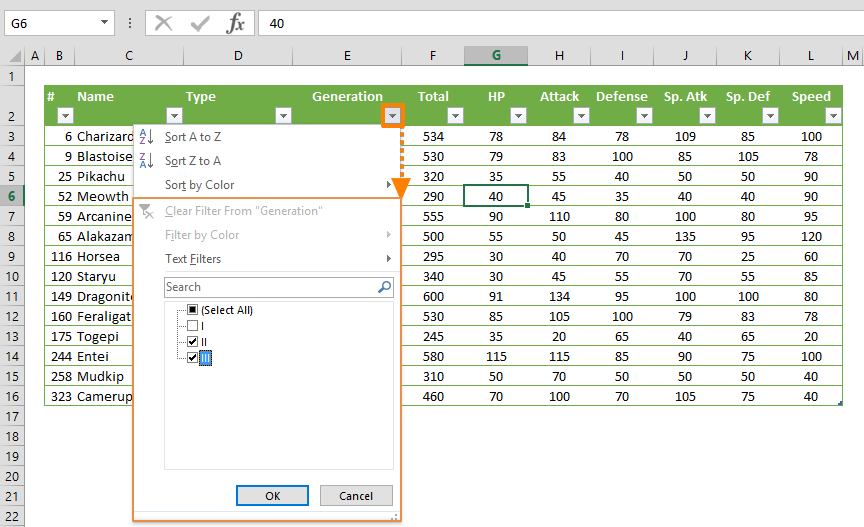The image size is (864, 527).
Task: Click the Total cell containing 534
Action: 433,137
